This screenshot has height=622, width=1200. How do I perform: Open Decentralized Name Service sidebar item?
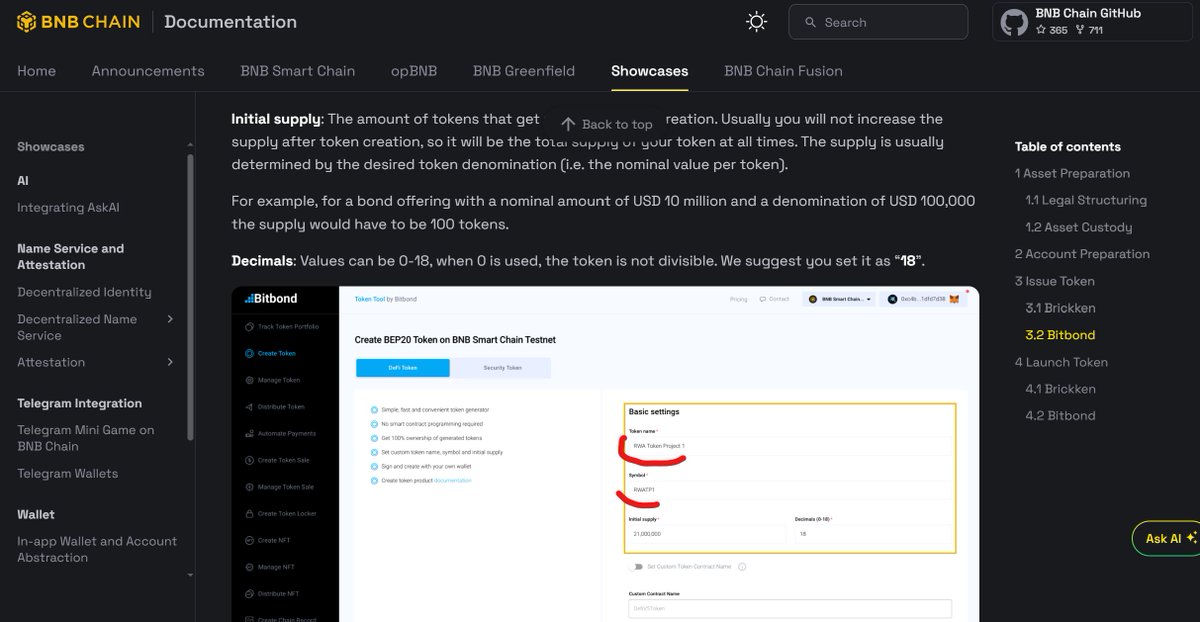pos(77,327)
